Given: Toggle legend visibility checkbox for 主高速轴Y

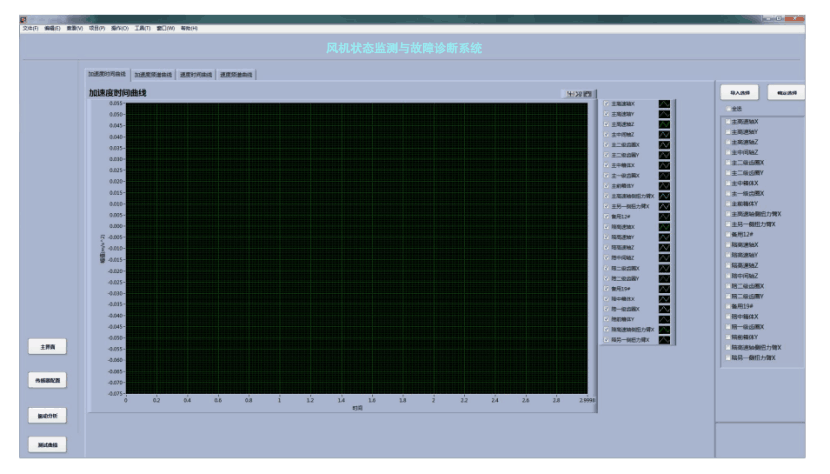Looking at the screenshot, I should pos(605,114).
